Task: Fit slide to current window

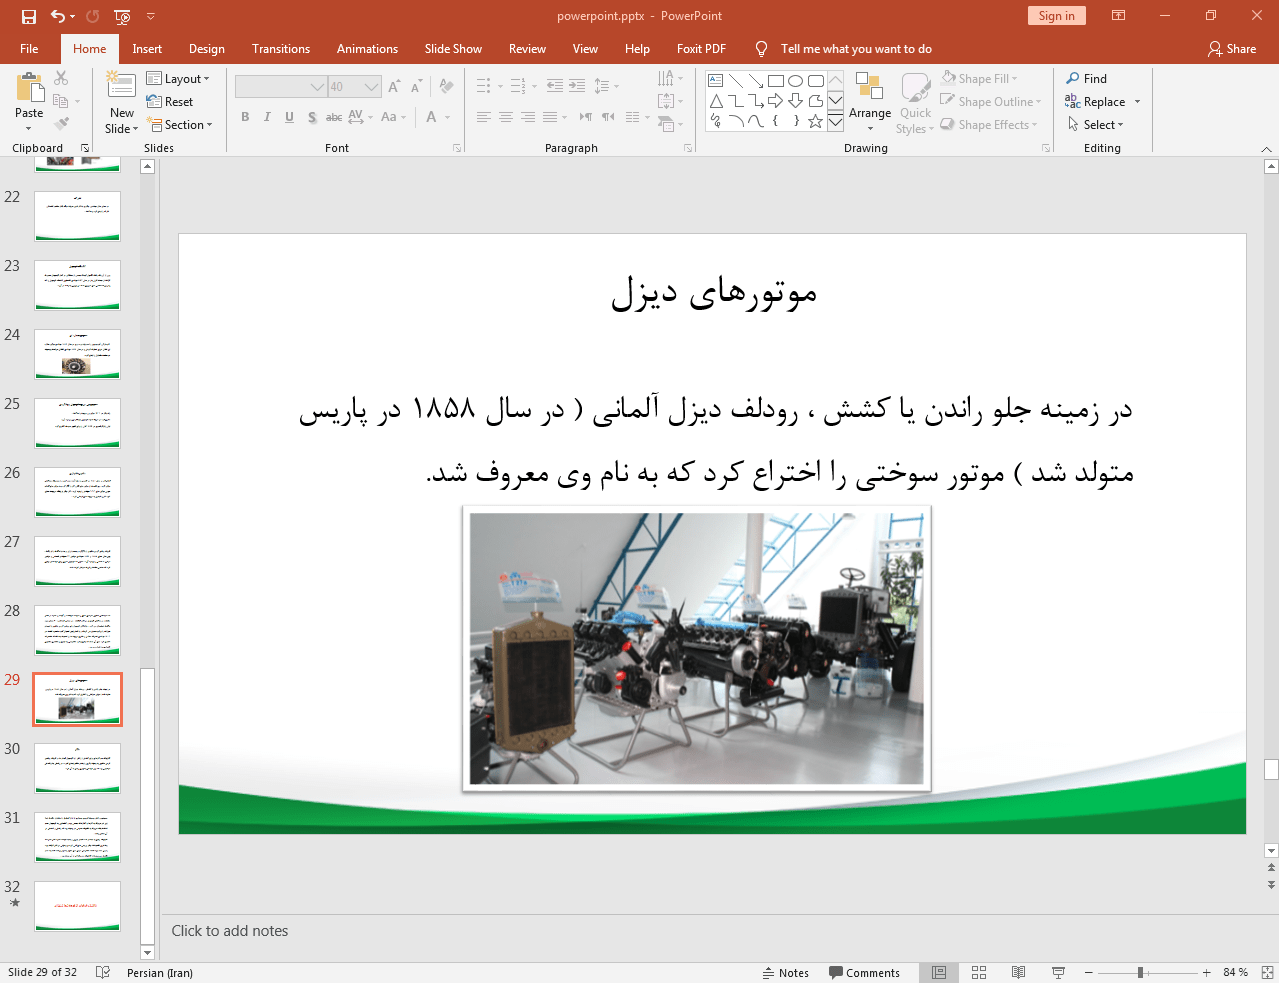Action: [x=1267, y=972]
